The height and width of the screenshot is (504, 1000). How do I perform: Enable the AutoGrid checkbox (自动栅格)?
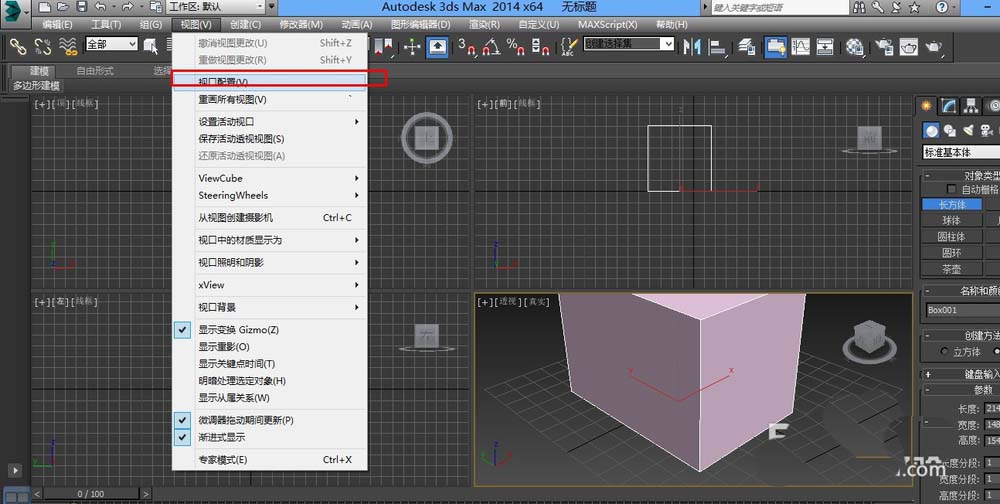click(x=952, y=189)
